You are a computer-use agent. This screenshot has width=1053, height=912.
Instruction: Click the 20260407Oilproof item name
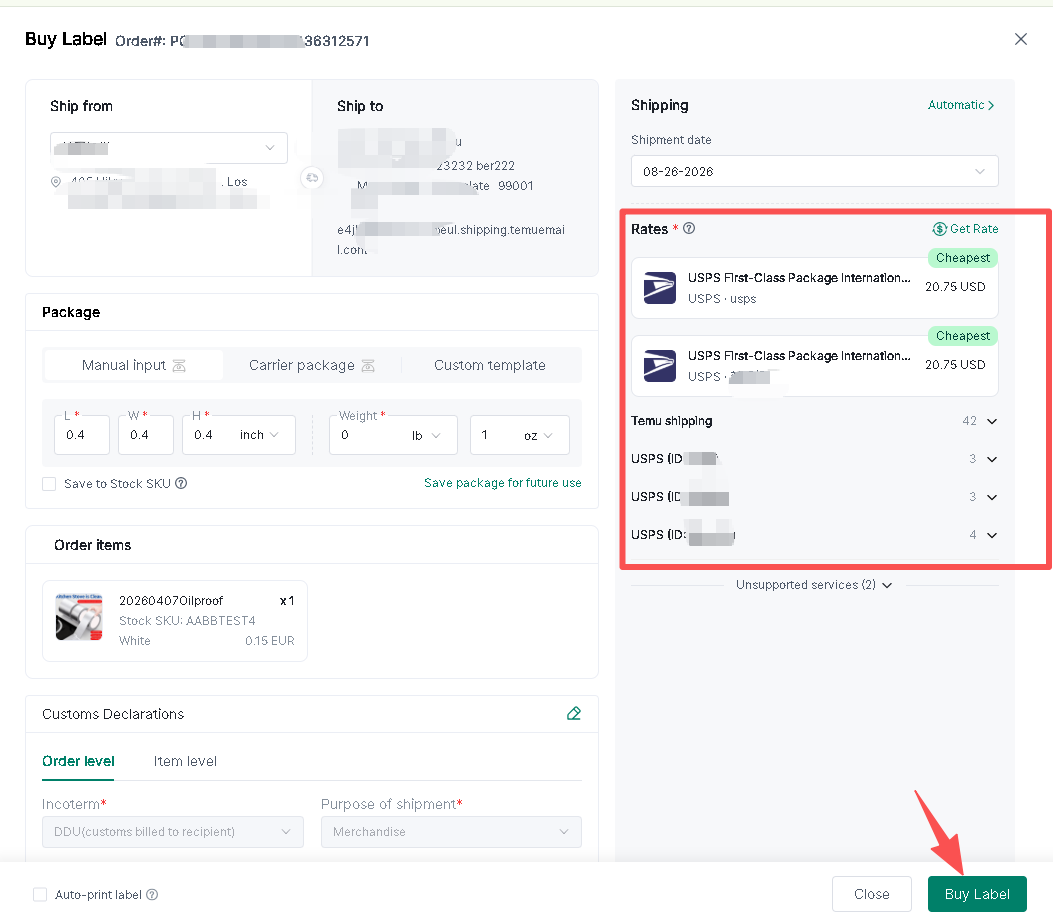pyautogui.click(x=171, y=600)
